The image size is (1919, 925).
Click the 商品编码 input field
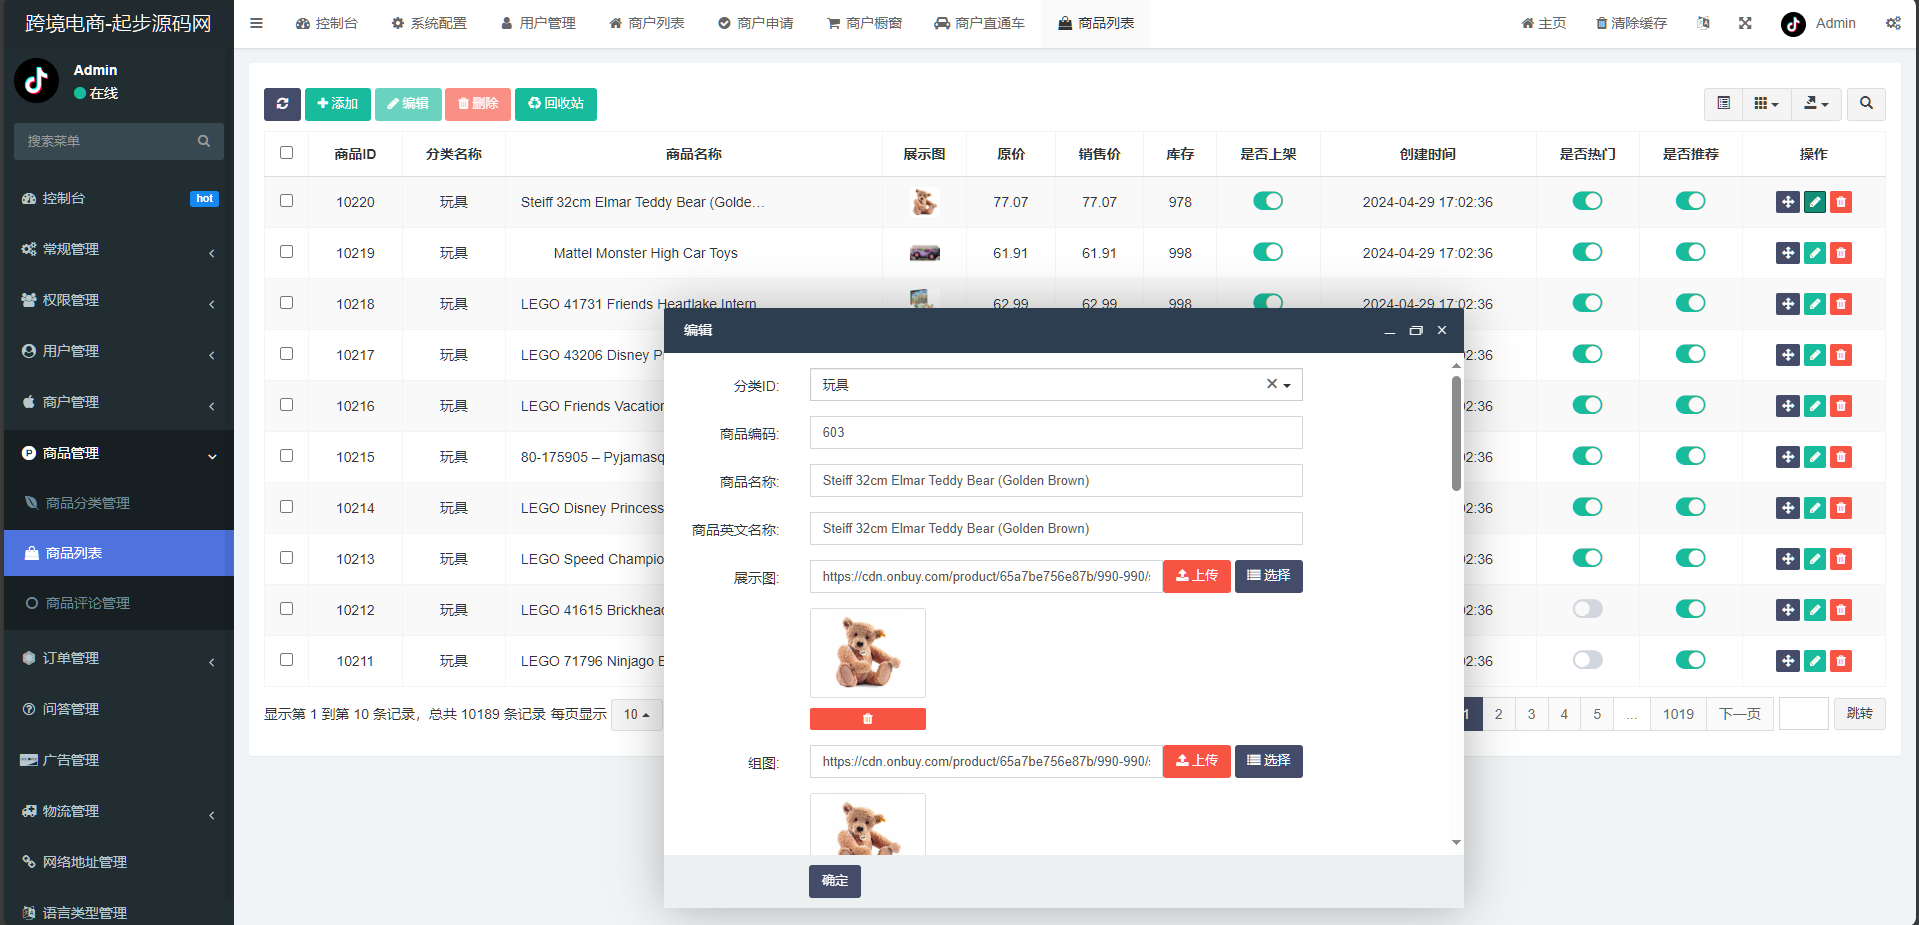pos(1056,433)
